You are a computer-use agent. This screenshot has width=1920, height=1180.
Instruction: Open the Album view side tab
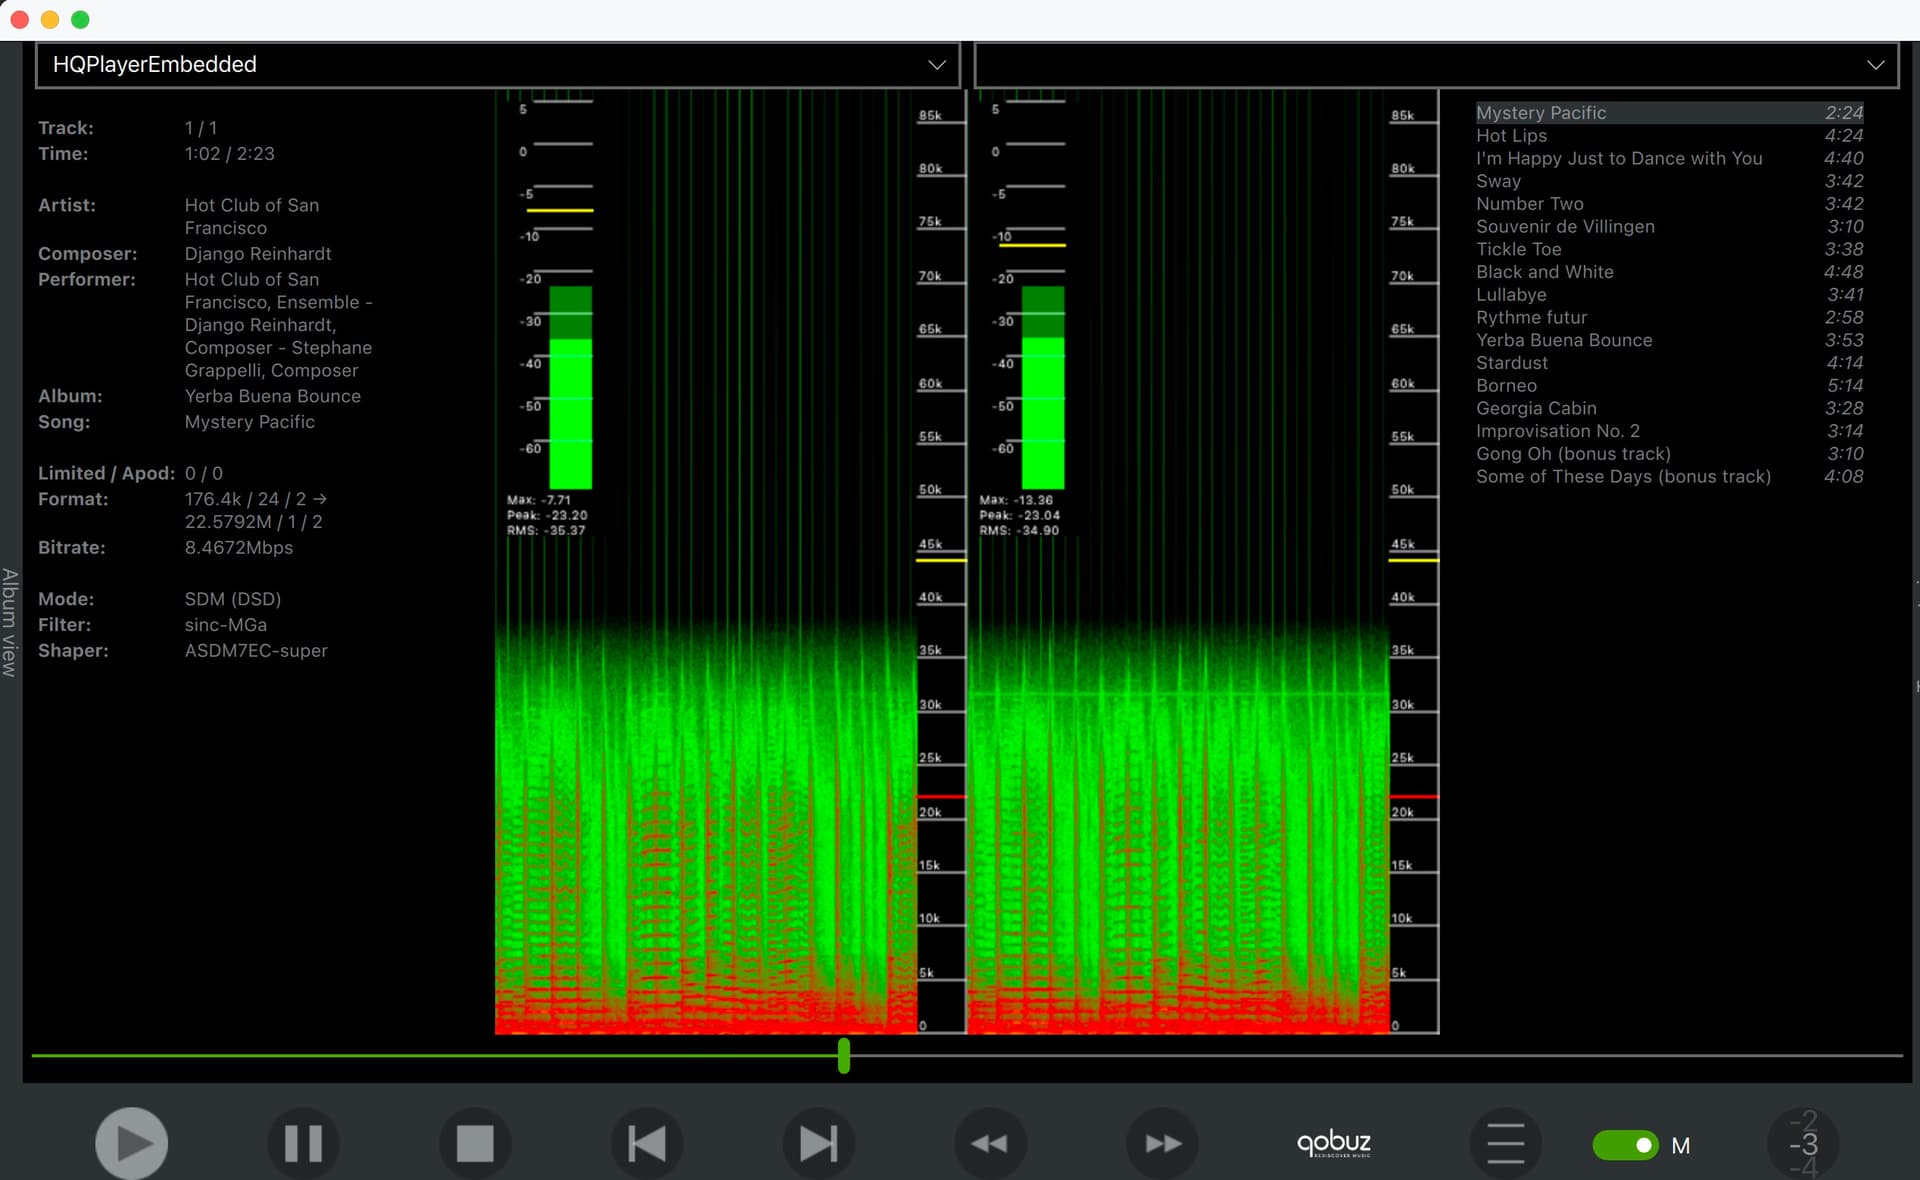pos(10,622)
